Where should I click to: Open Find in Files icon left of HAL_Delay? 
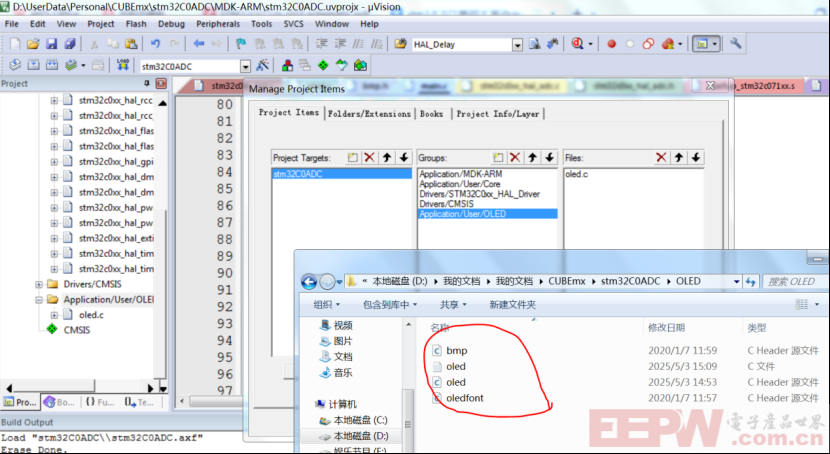pos(400,44)
